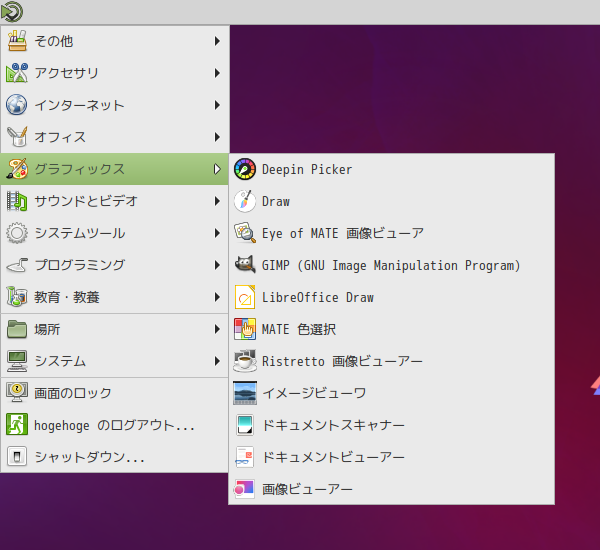Open MATE 色選択 text entry
Screen dimensions: 600x550
click(x=299, y=329)
